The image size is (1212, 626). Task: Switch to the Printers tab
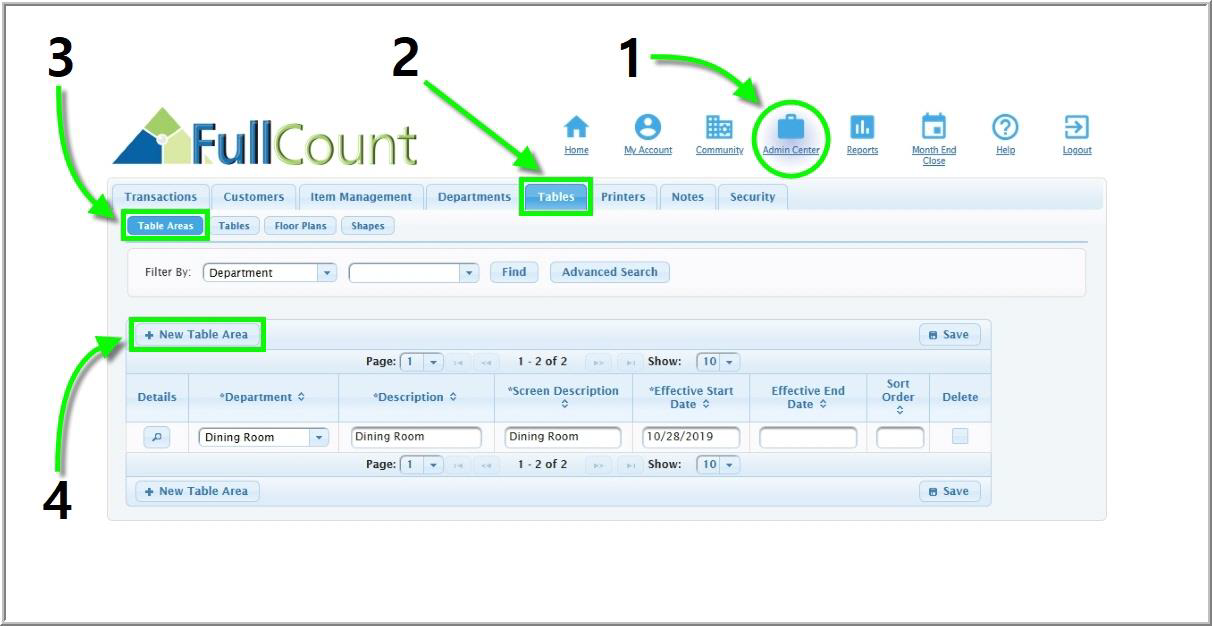pyautogui.click(x=623, y=197)
